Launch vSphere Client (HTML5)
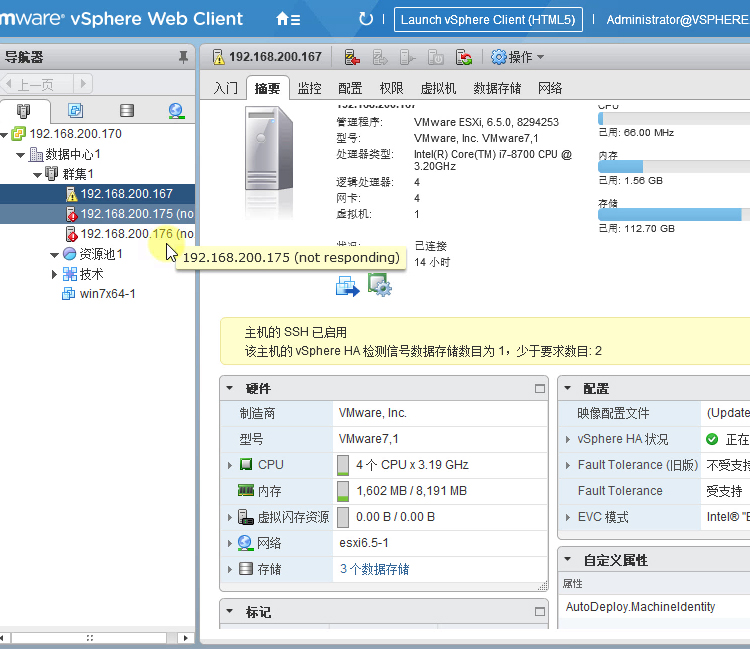Screen dimensions: 750x649 click(x=488, y=20)
